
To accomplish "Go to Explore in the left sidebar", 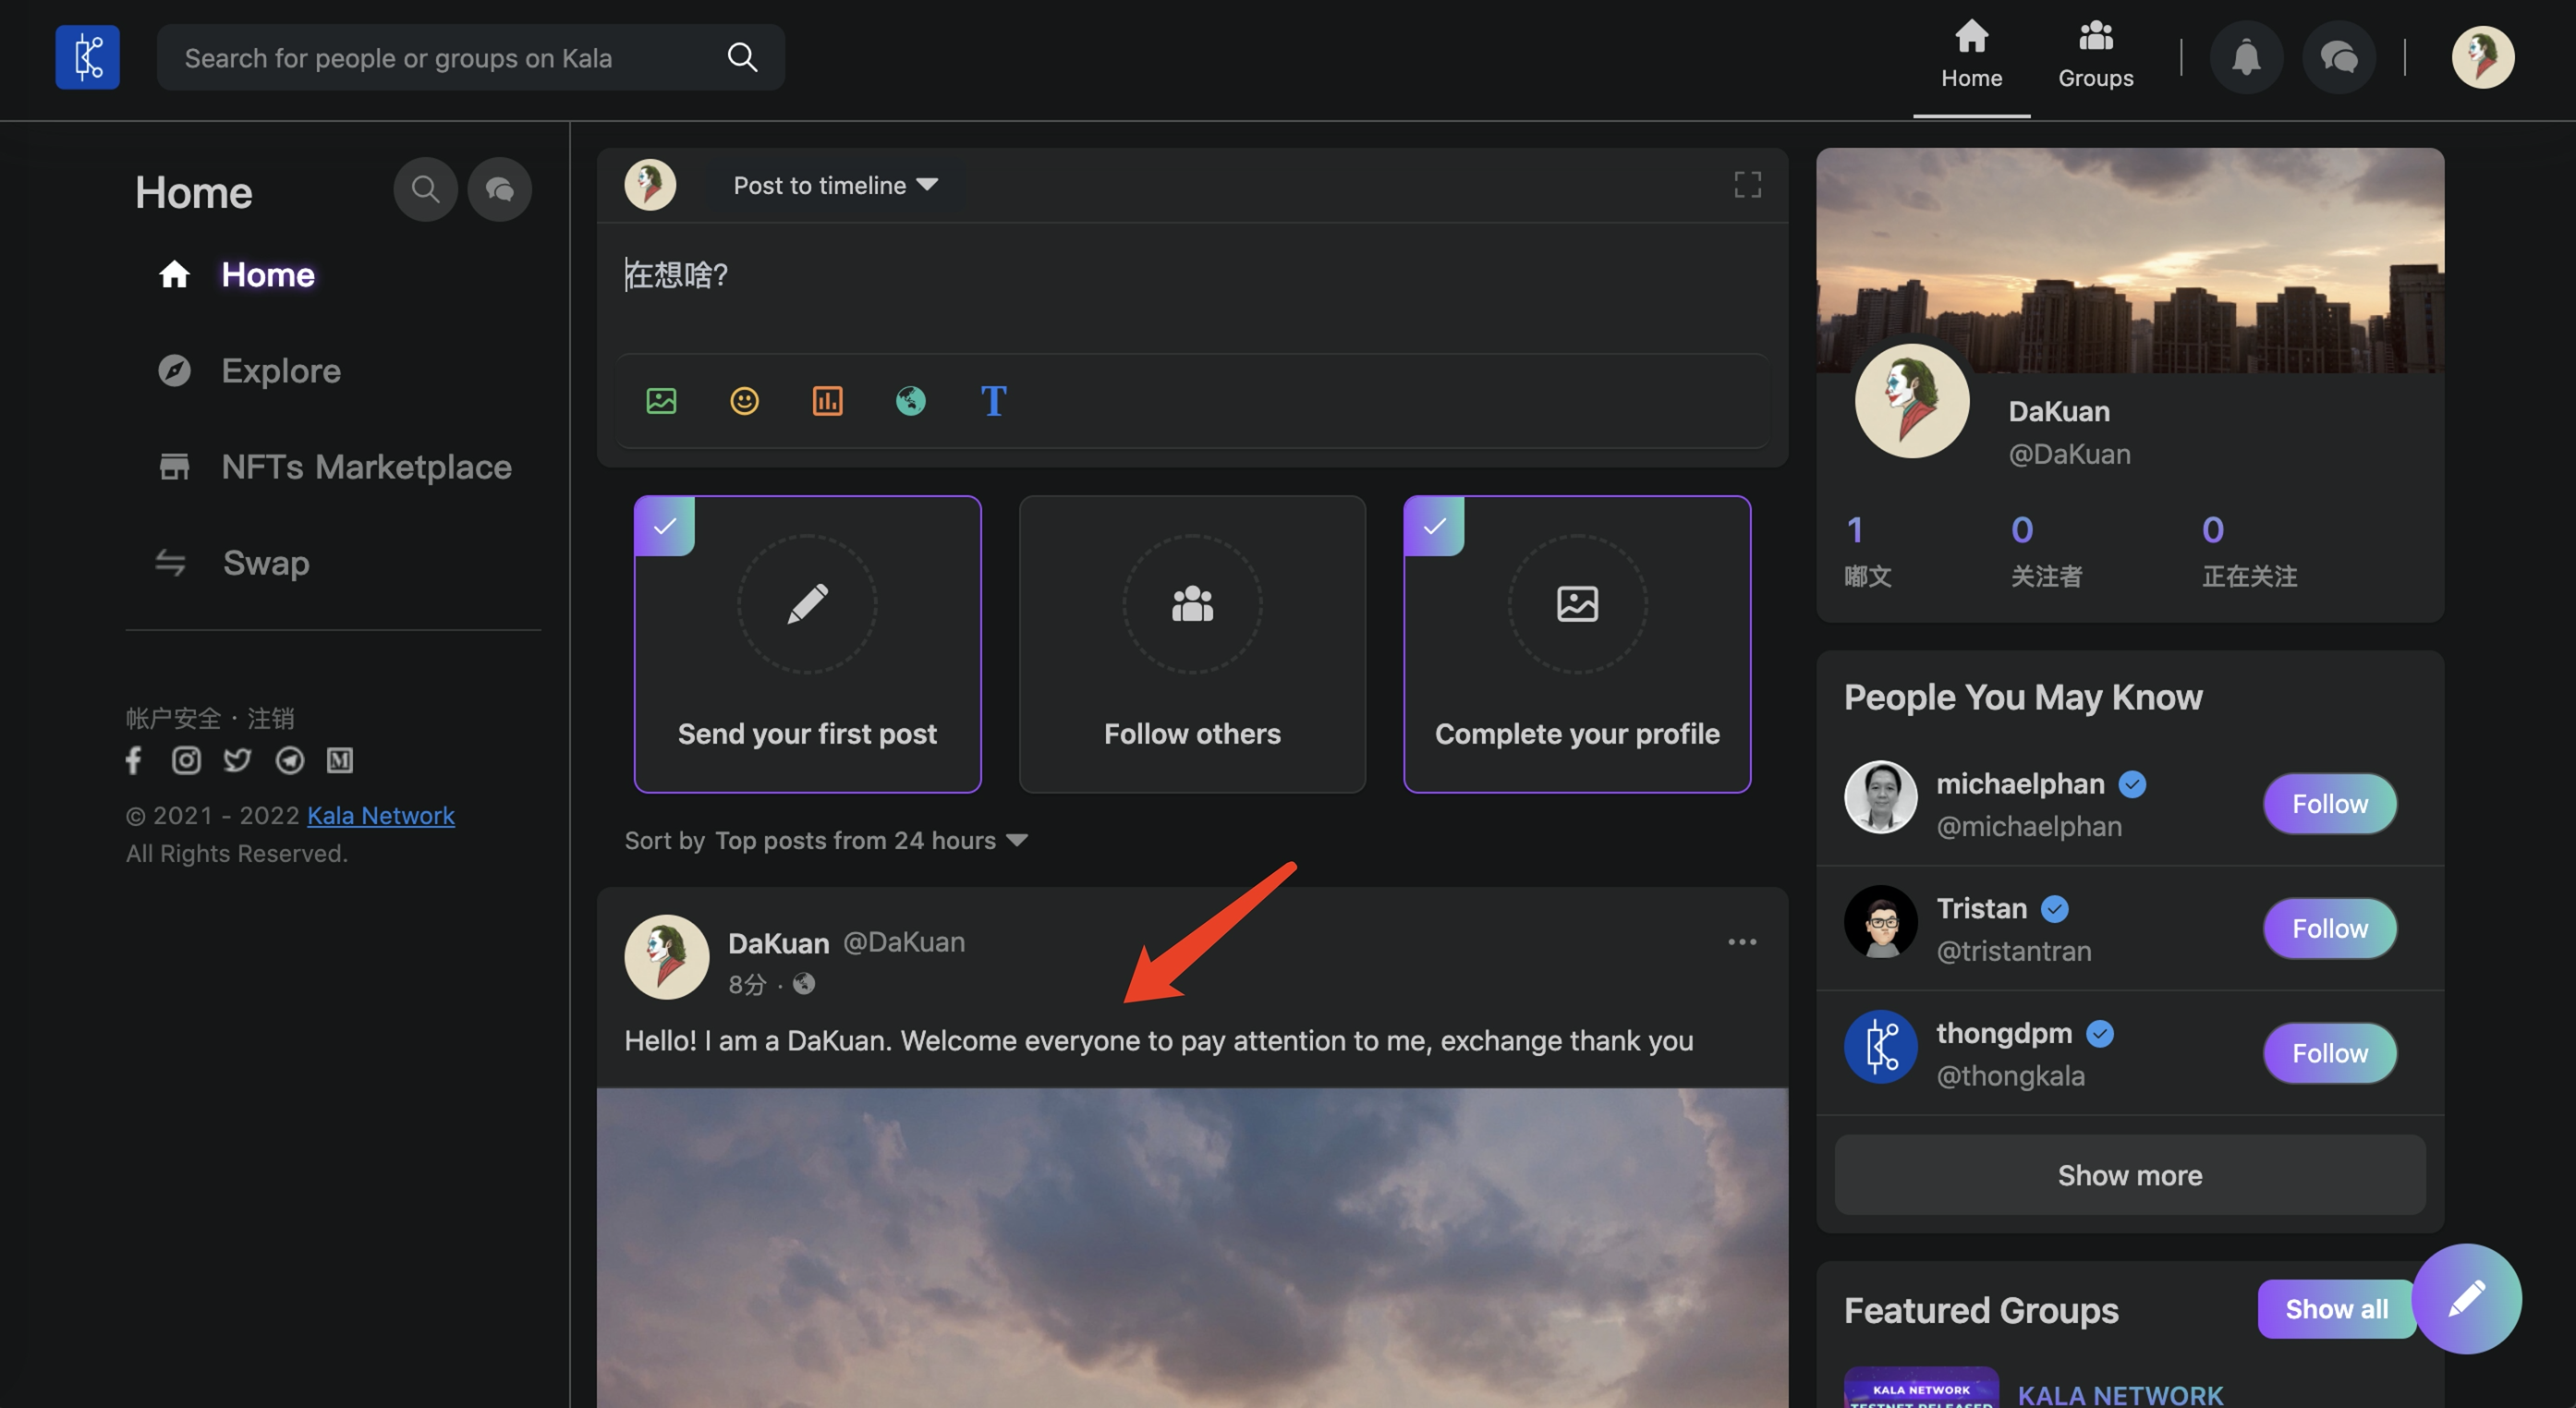I will click(280, 371).
